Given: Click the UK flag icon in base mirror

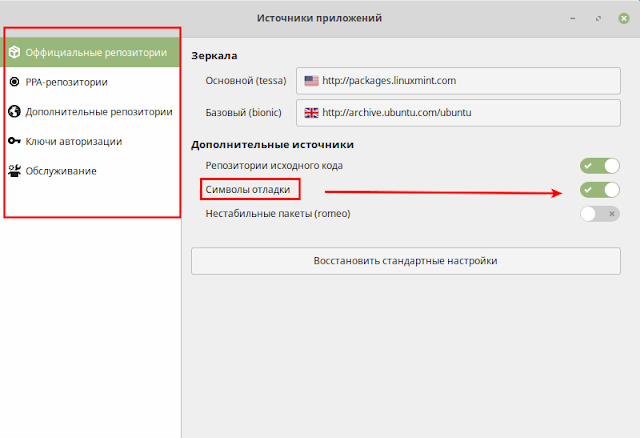Looking at the screenshot, I should [x=311, y=113].
